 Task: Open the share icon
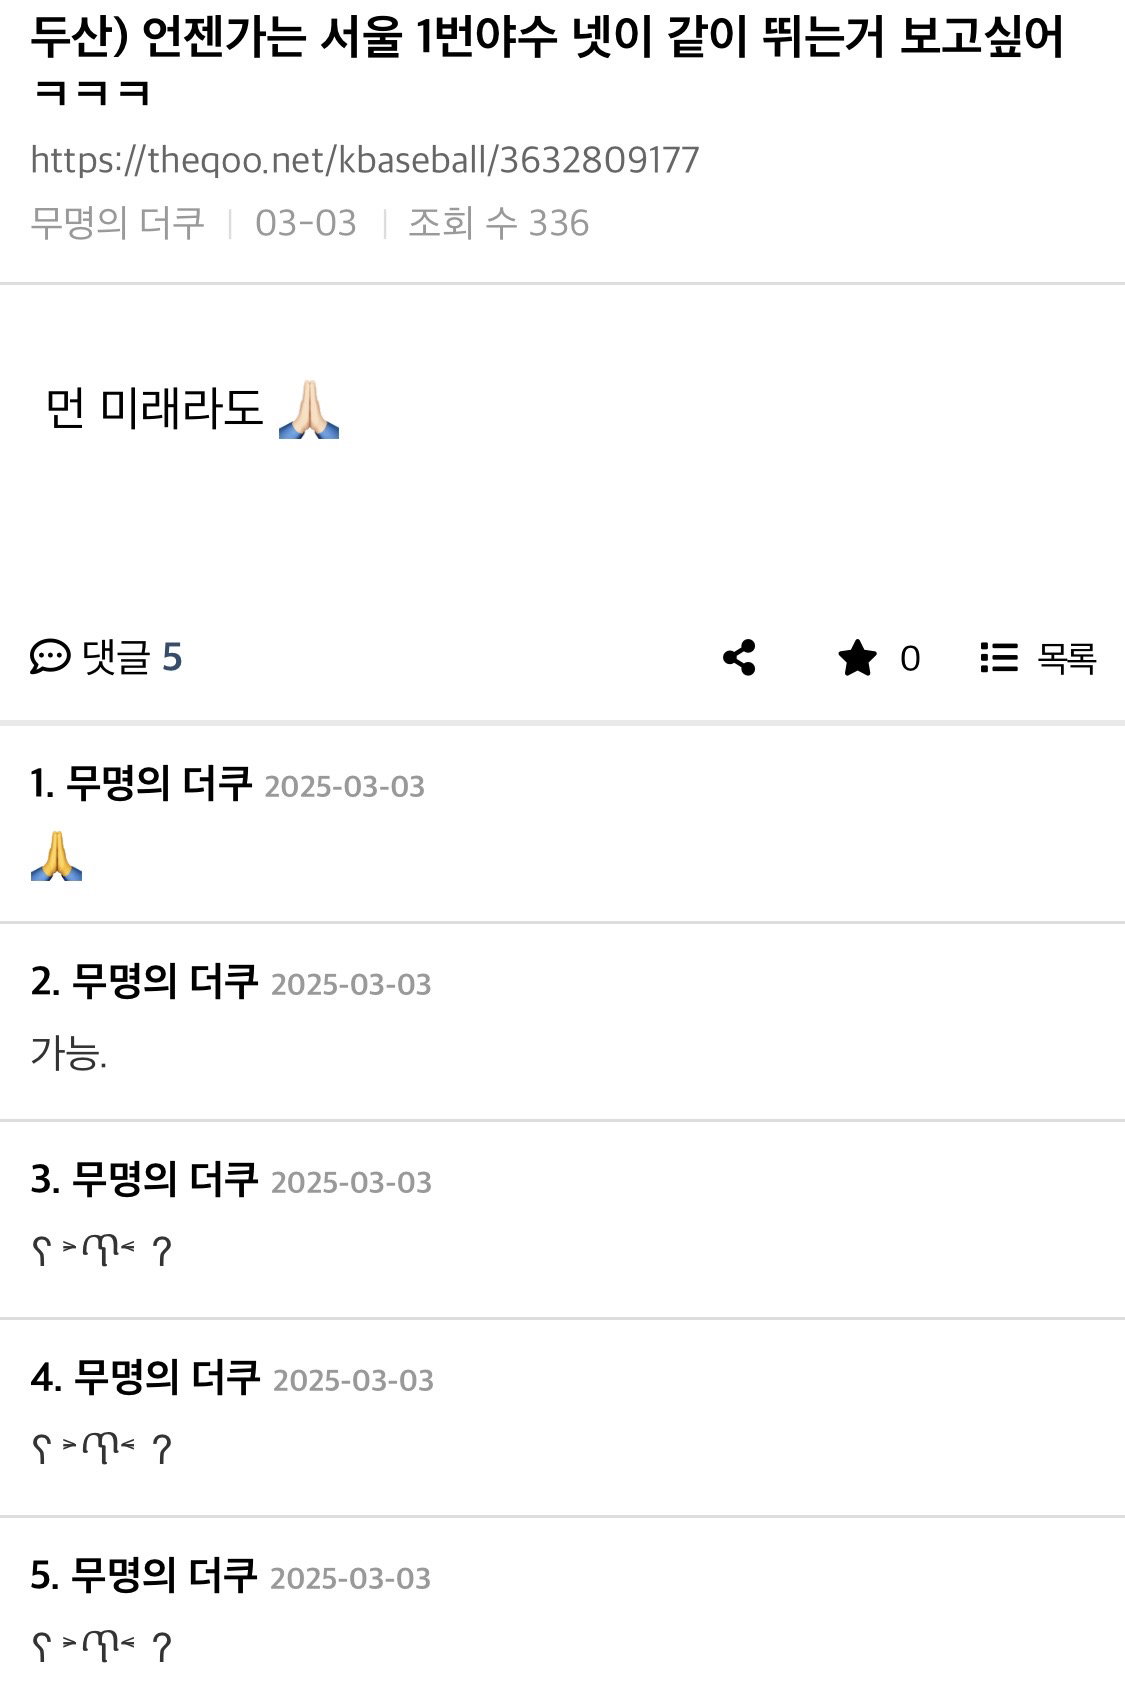point(739,658)
